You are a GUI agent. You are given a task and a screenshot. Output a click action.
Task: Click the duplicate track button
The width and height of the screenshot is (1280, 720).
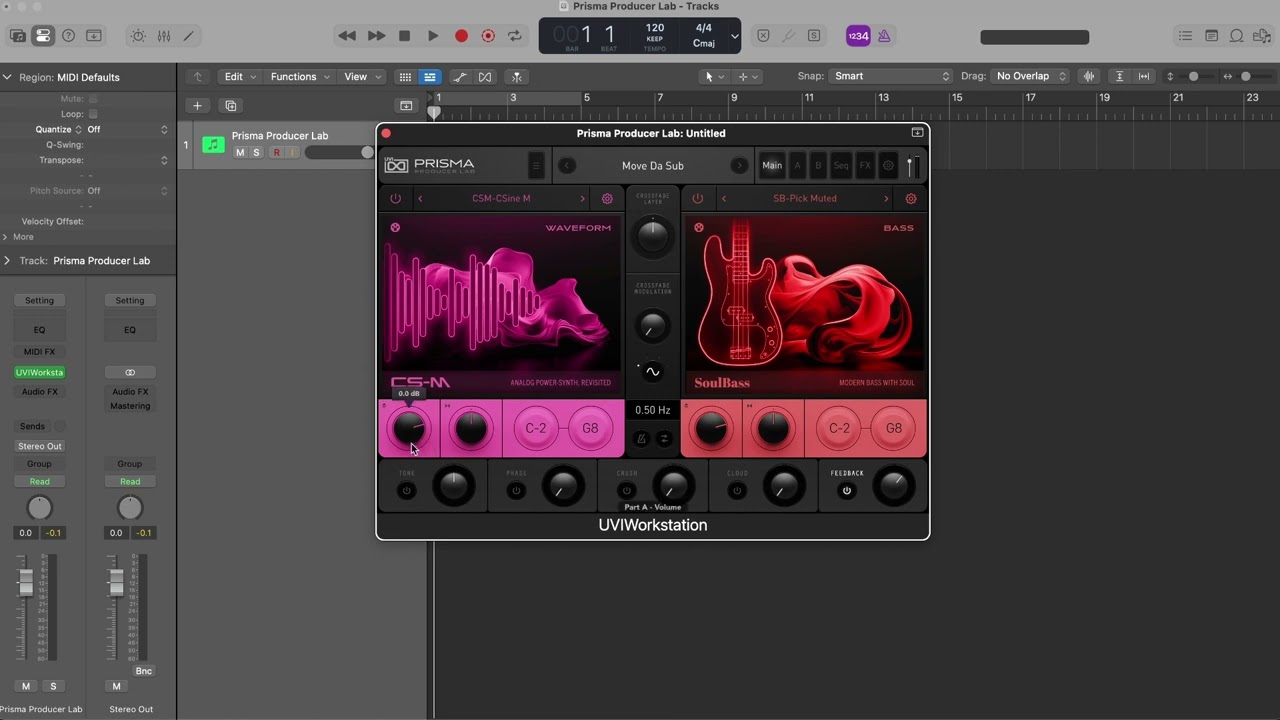pos(231,106)
